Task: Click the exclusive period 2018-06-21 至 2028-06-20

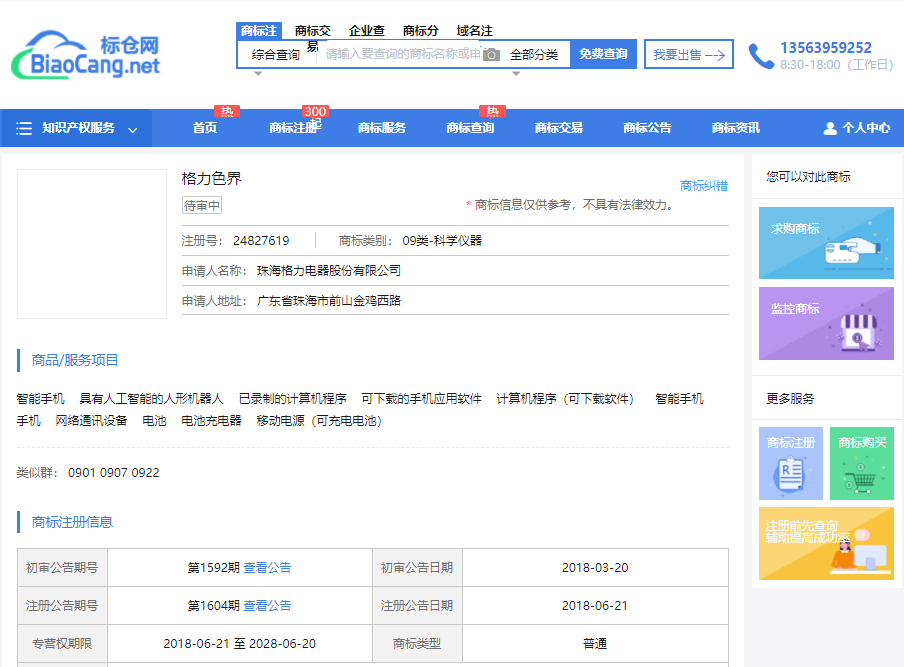Action: (x=239, y=644)
